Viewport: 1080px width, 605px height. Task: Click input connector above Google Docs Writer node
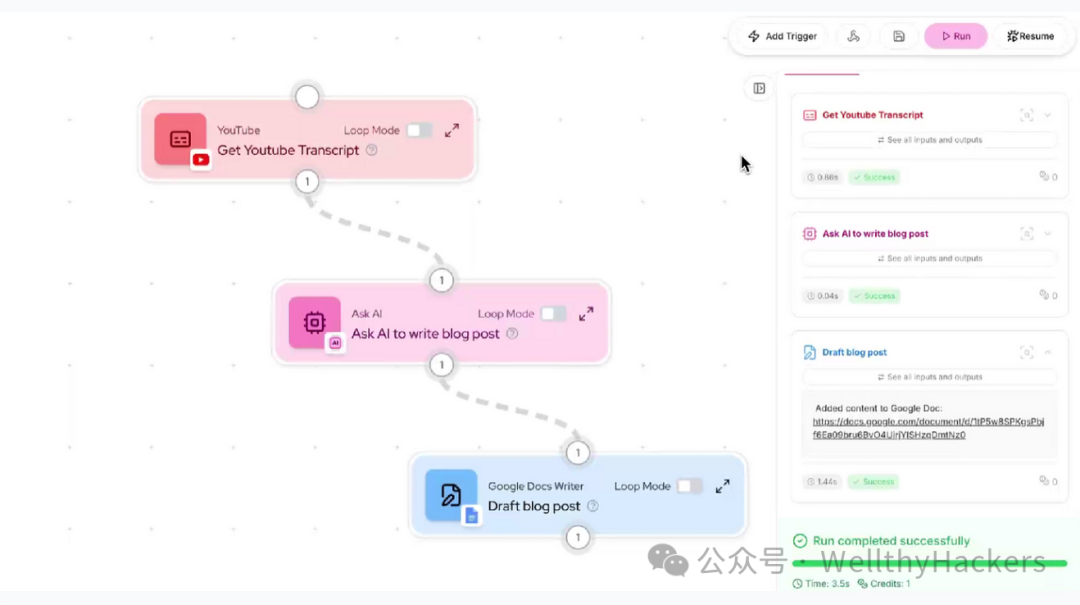[x=578, y=453]
